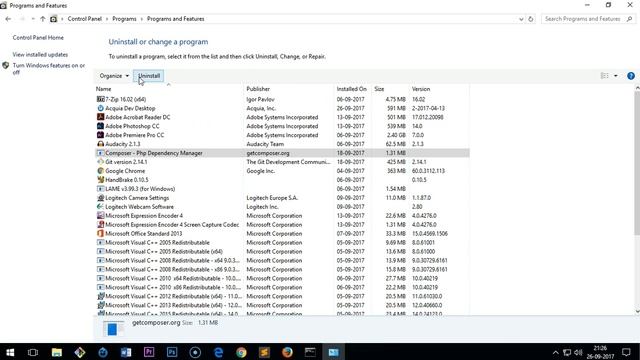Select Visual C++ 2010 x64 Redistributable row
The height and width of the screenshot is (360, 640).
coord(282,279)
